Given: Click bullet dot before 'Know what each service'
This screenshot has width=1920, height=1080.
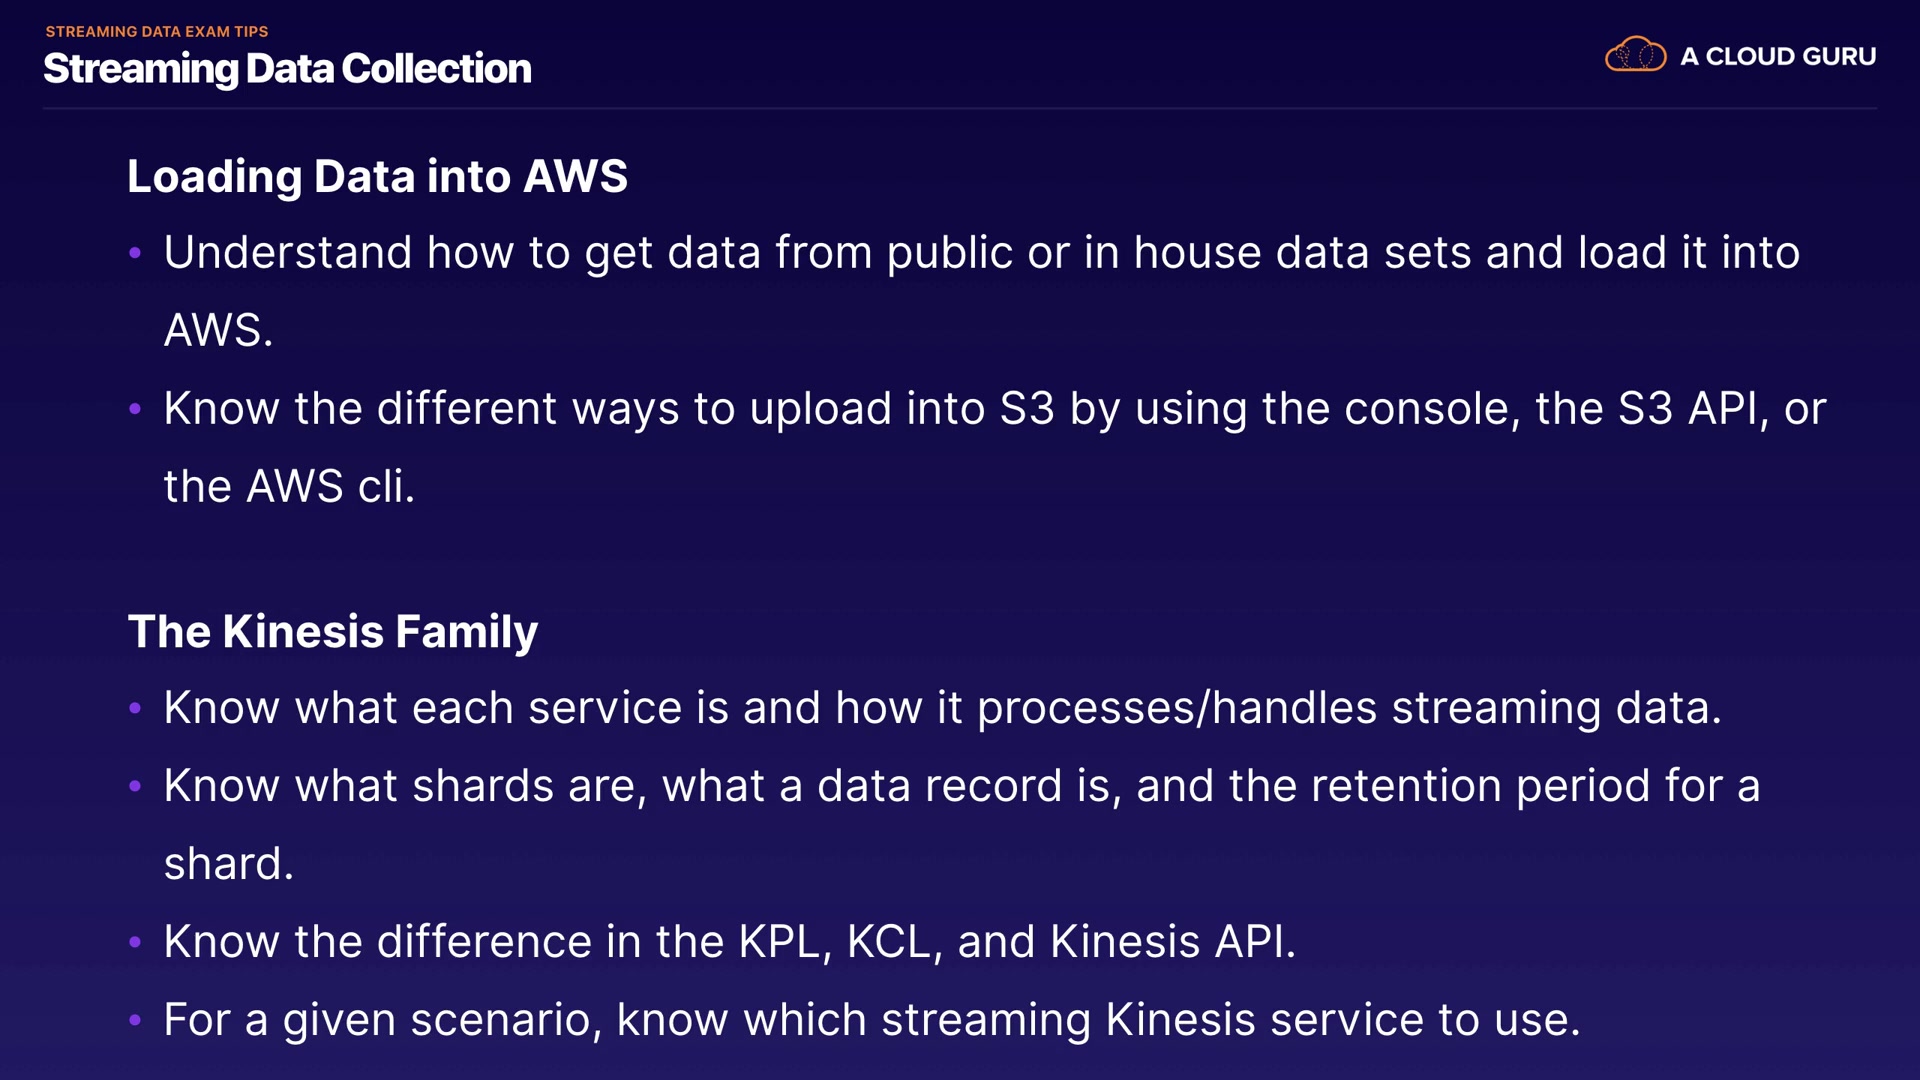Looking at the screenshot, I should (x=135, y=709).
